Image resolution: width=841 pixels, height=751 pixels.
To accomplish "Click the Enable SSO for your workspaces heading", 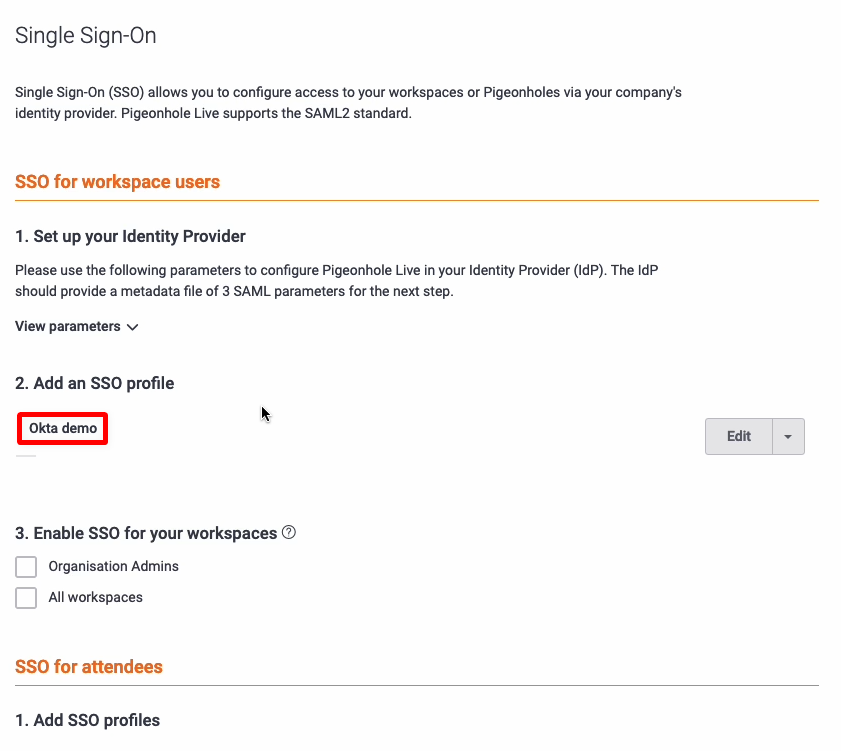I will [146, 533].
